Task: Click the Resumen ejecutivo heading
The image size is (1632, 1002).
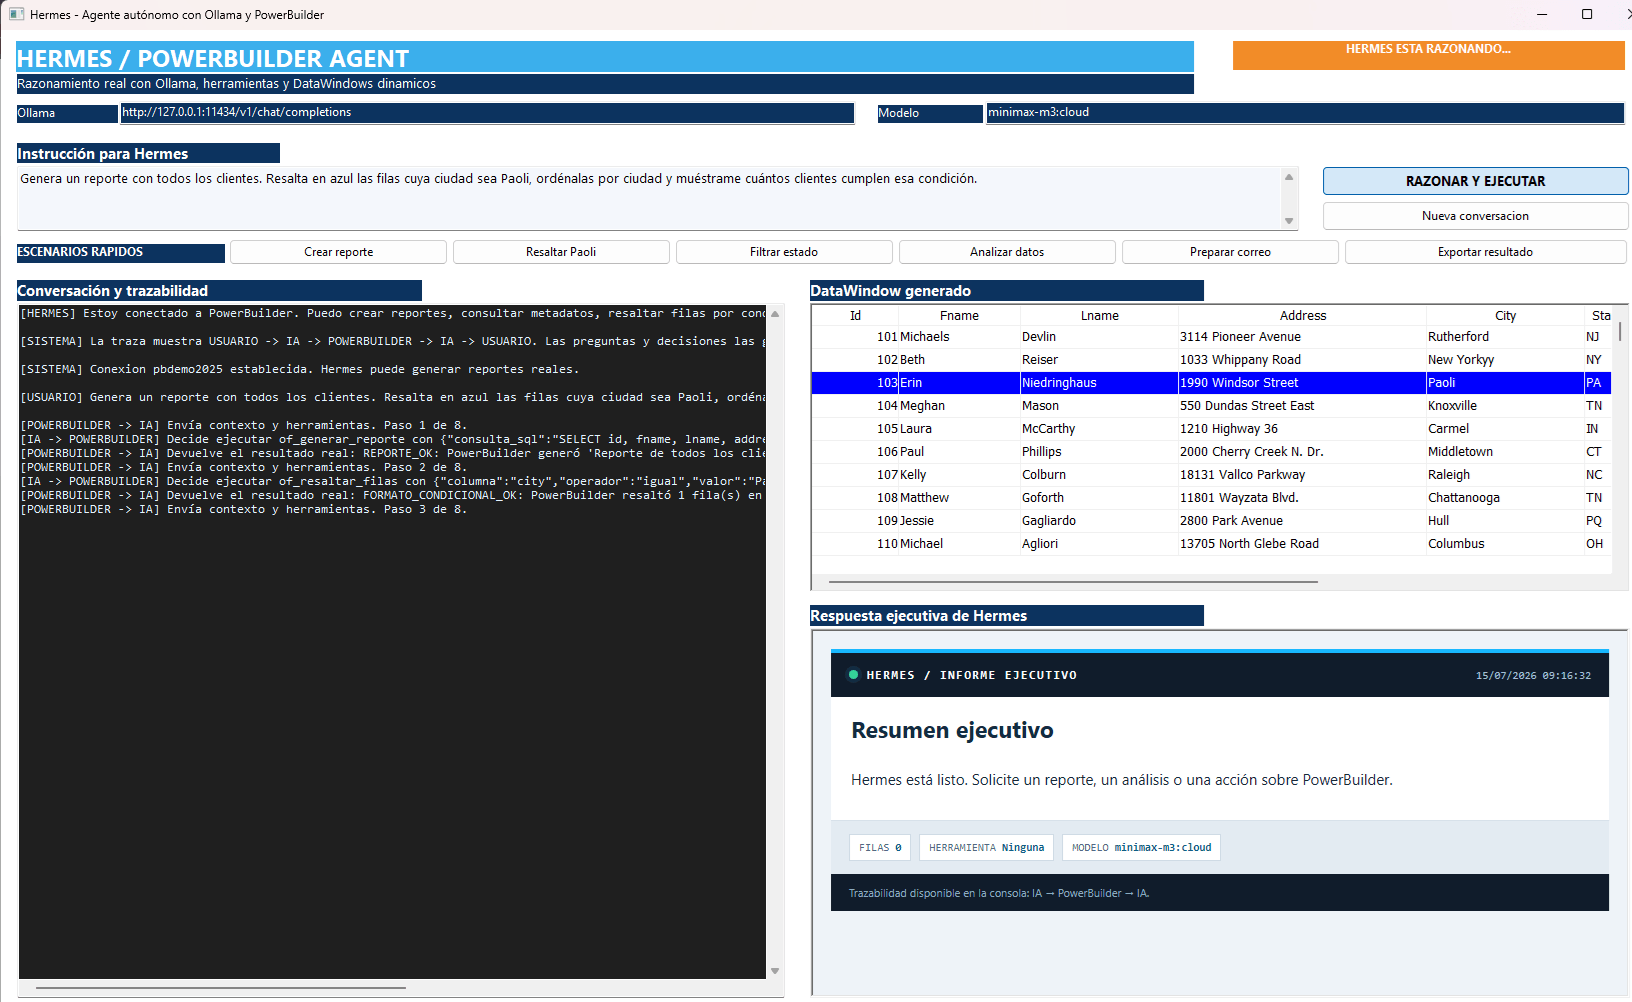Action: point(952,731)
